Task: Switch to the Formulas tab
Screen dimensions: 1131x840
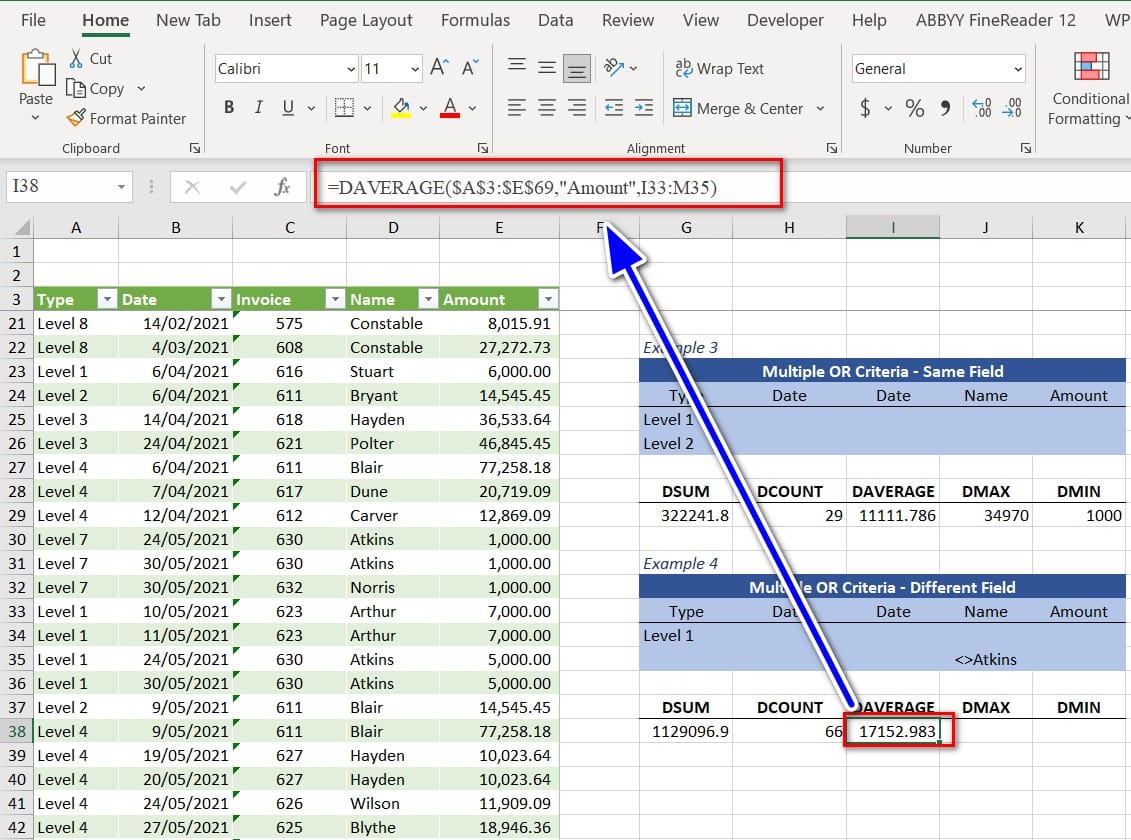Action: (x=475, y=20)
